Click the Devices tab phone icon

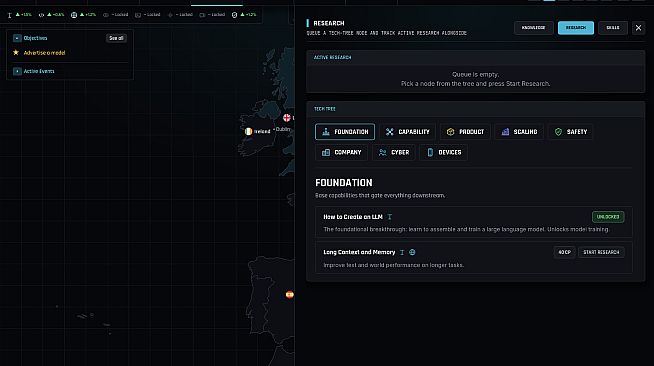point(430,153)
